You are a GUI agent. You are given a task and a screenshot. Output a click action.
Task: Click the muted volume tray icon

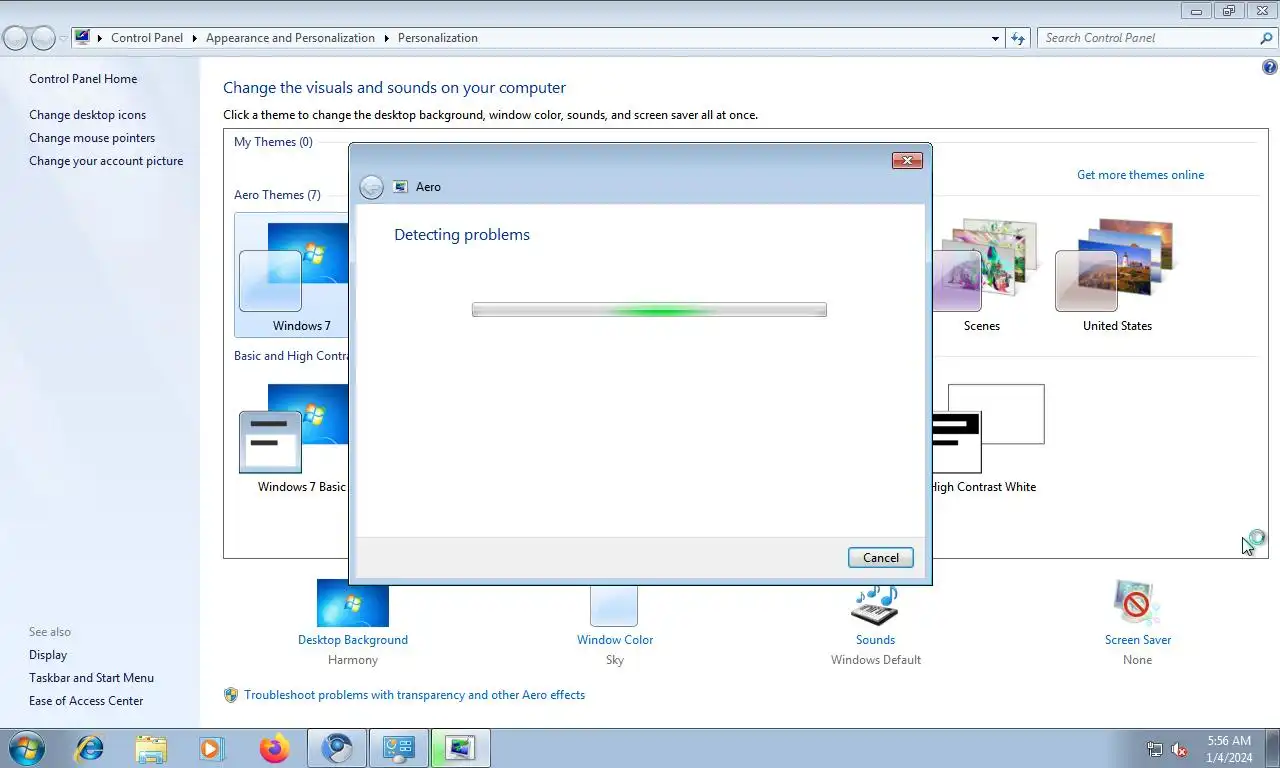point(1179,749)
